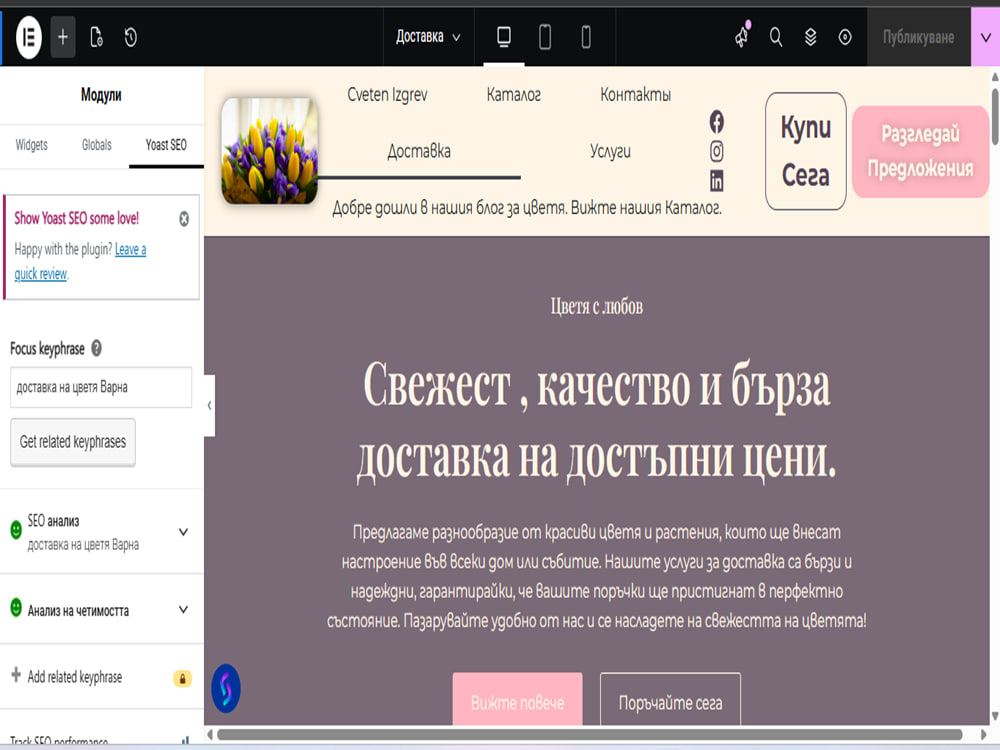Click the Модули panel title
1000x750 pixels.
(x=101, y=95)
